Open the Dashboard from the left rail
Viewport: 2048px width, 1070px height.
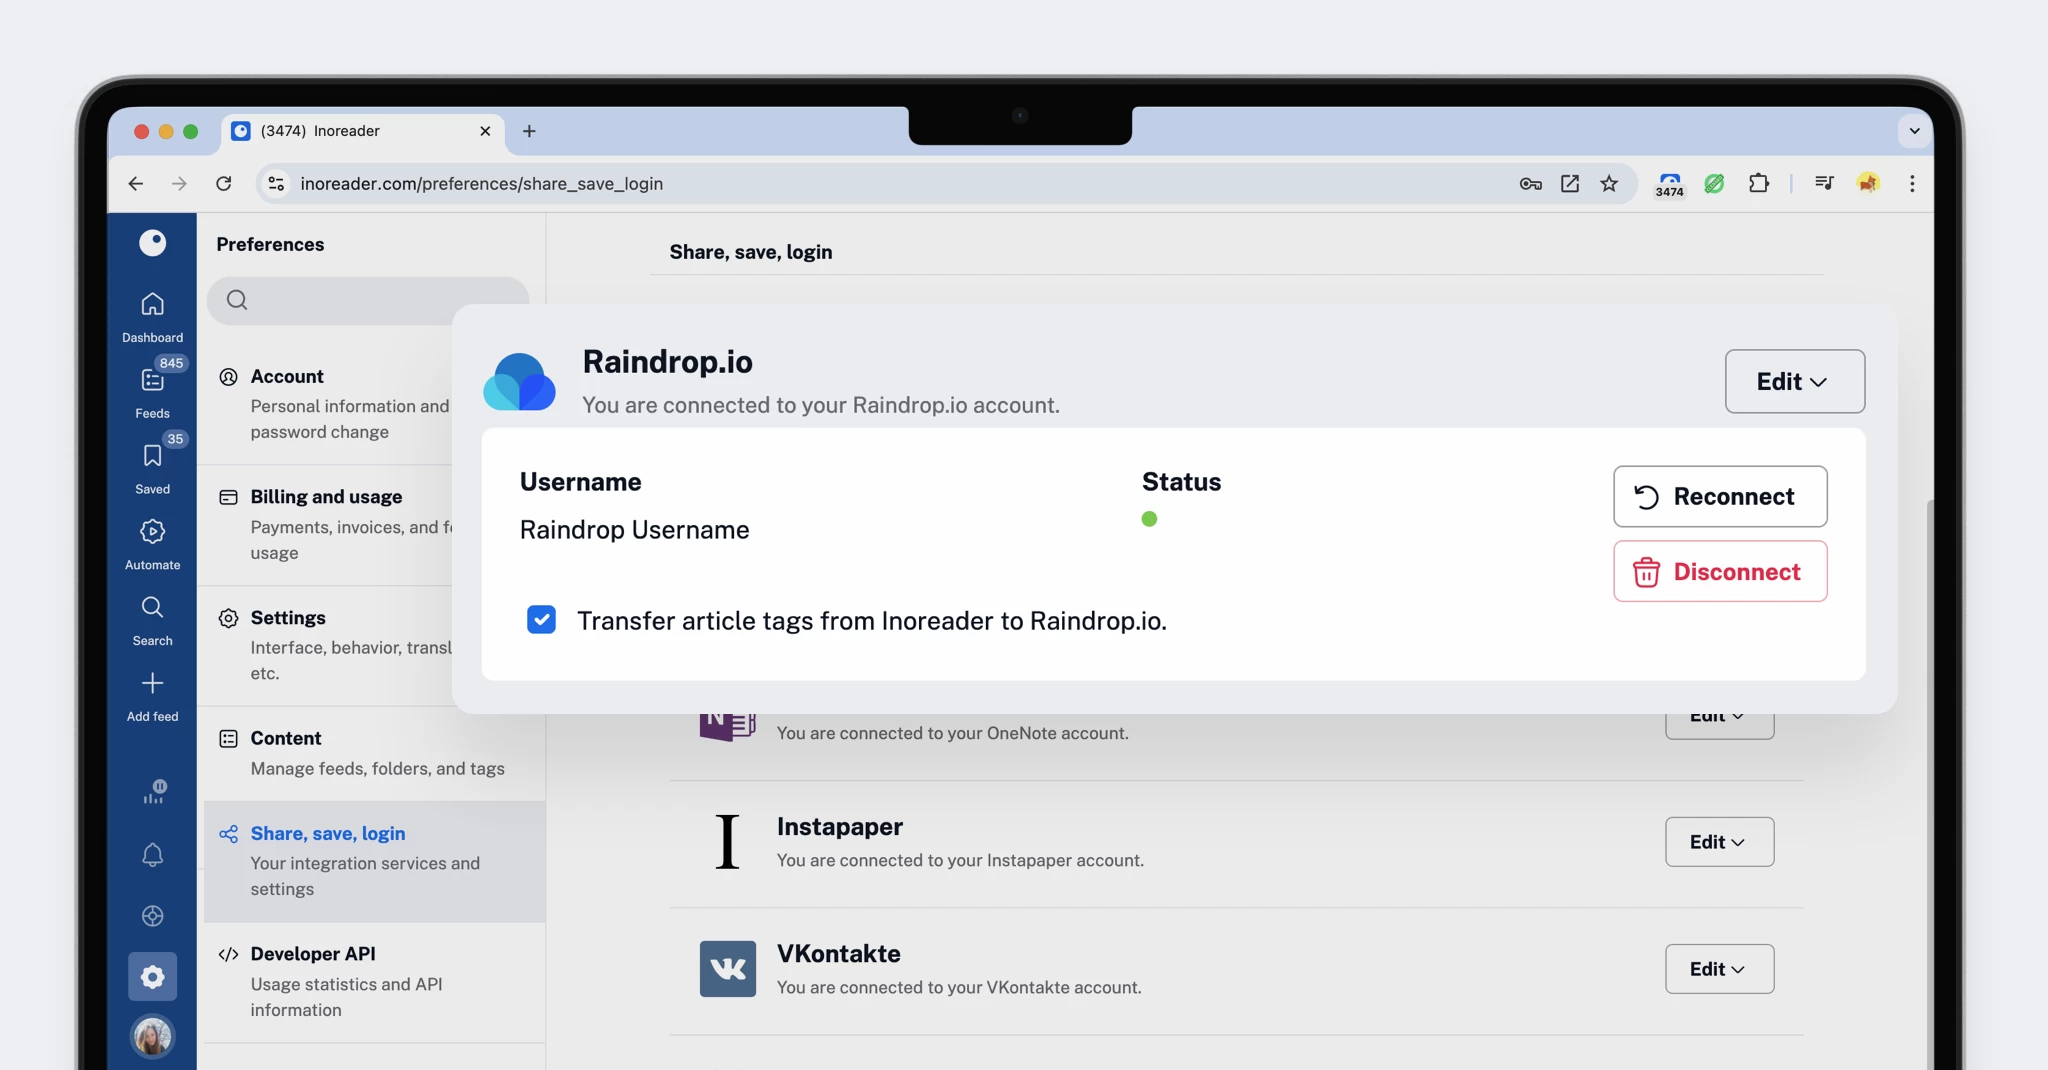pos(152,316)
